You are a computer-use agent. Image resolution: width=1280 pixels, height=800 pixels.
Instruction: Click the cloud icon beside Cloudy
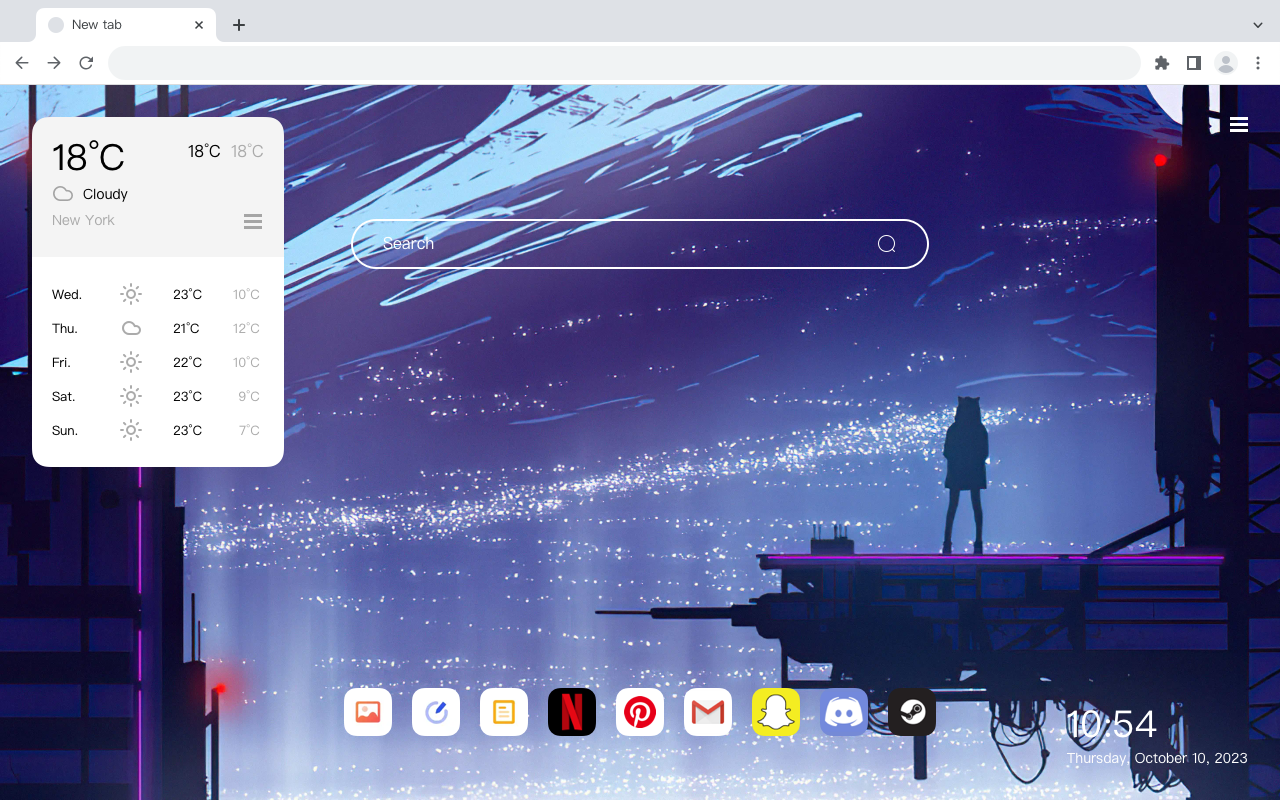point(63,194)
